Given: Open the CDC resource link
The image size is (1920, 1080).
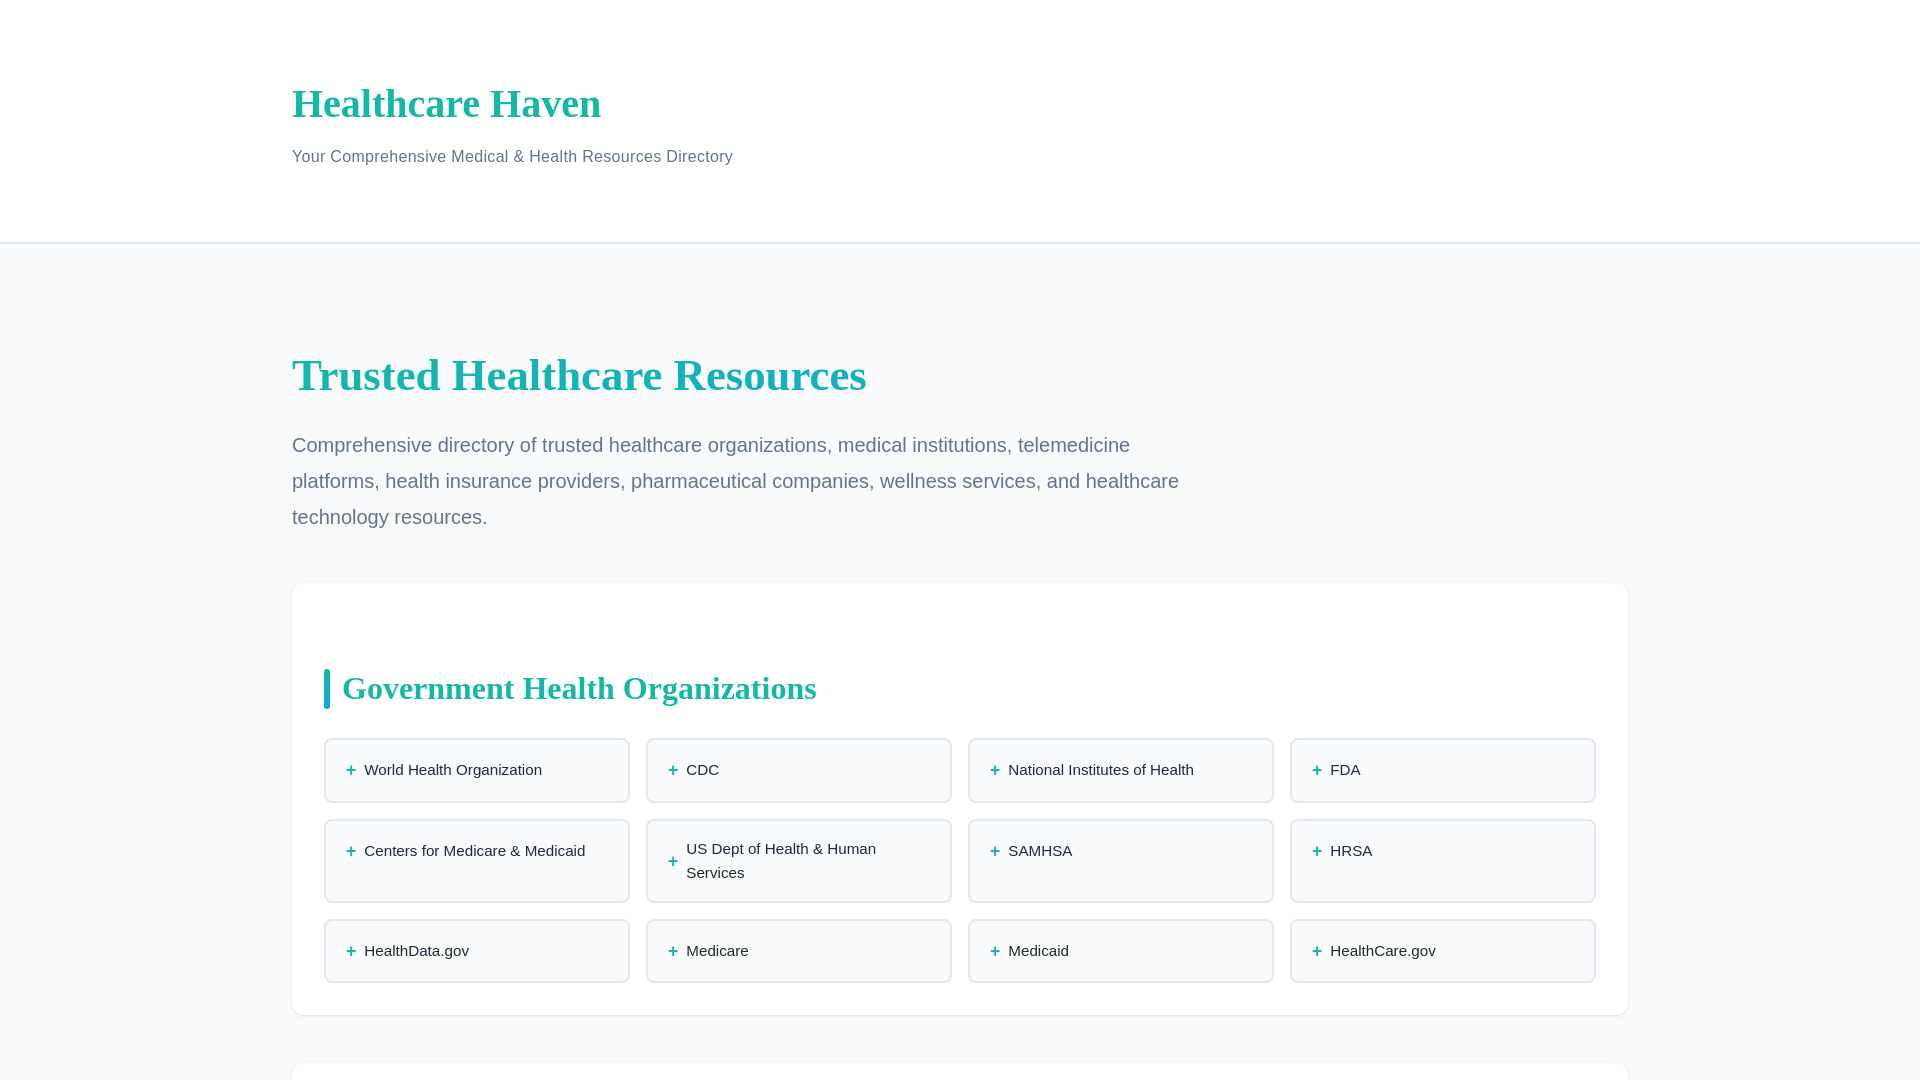Looking at the screenshot, I should click(799, 770).
